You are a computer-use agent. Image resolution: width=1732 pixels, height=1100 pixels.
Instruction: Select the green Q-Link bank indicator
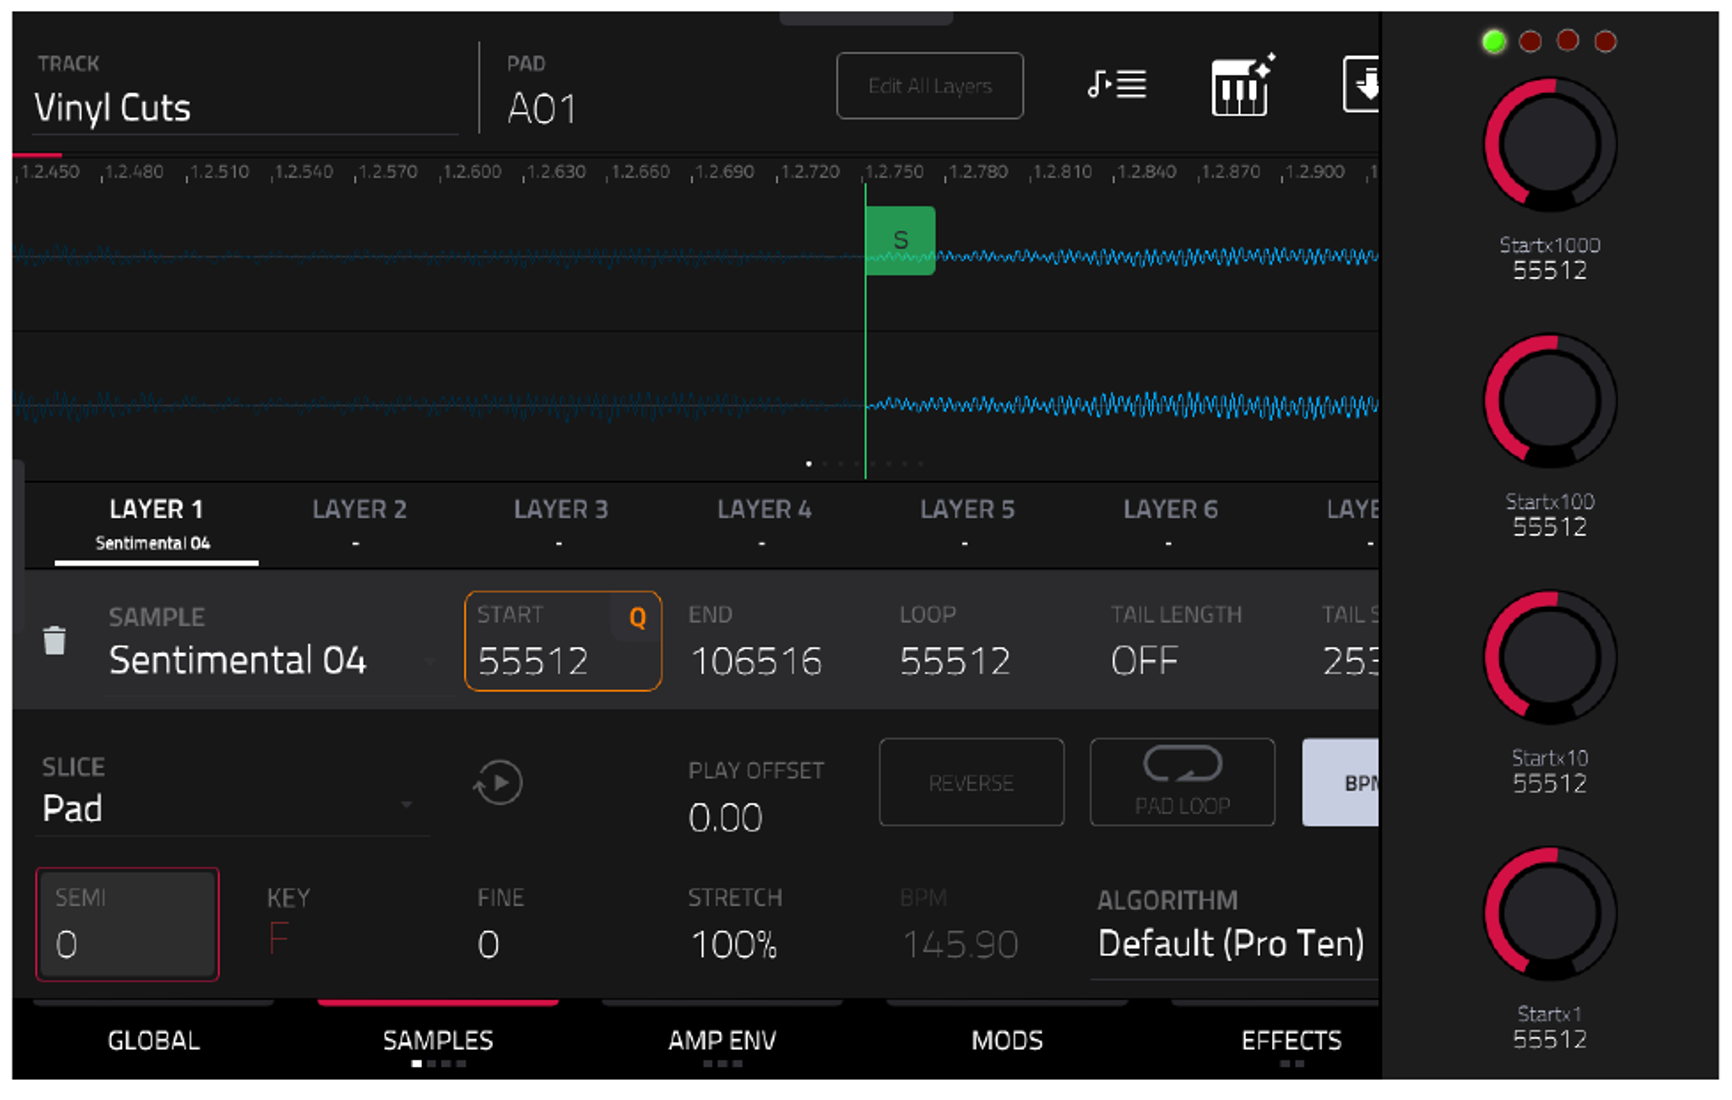tap(1493, 41)
